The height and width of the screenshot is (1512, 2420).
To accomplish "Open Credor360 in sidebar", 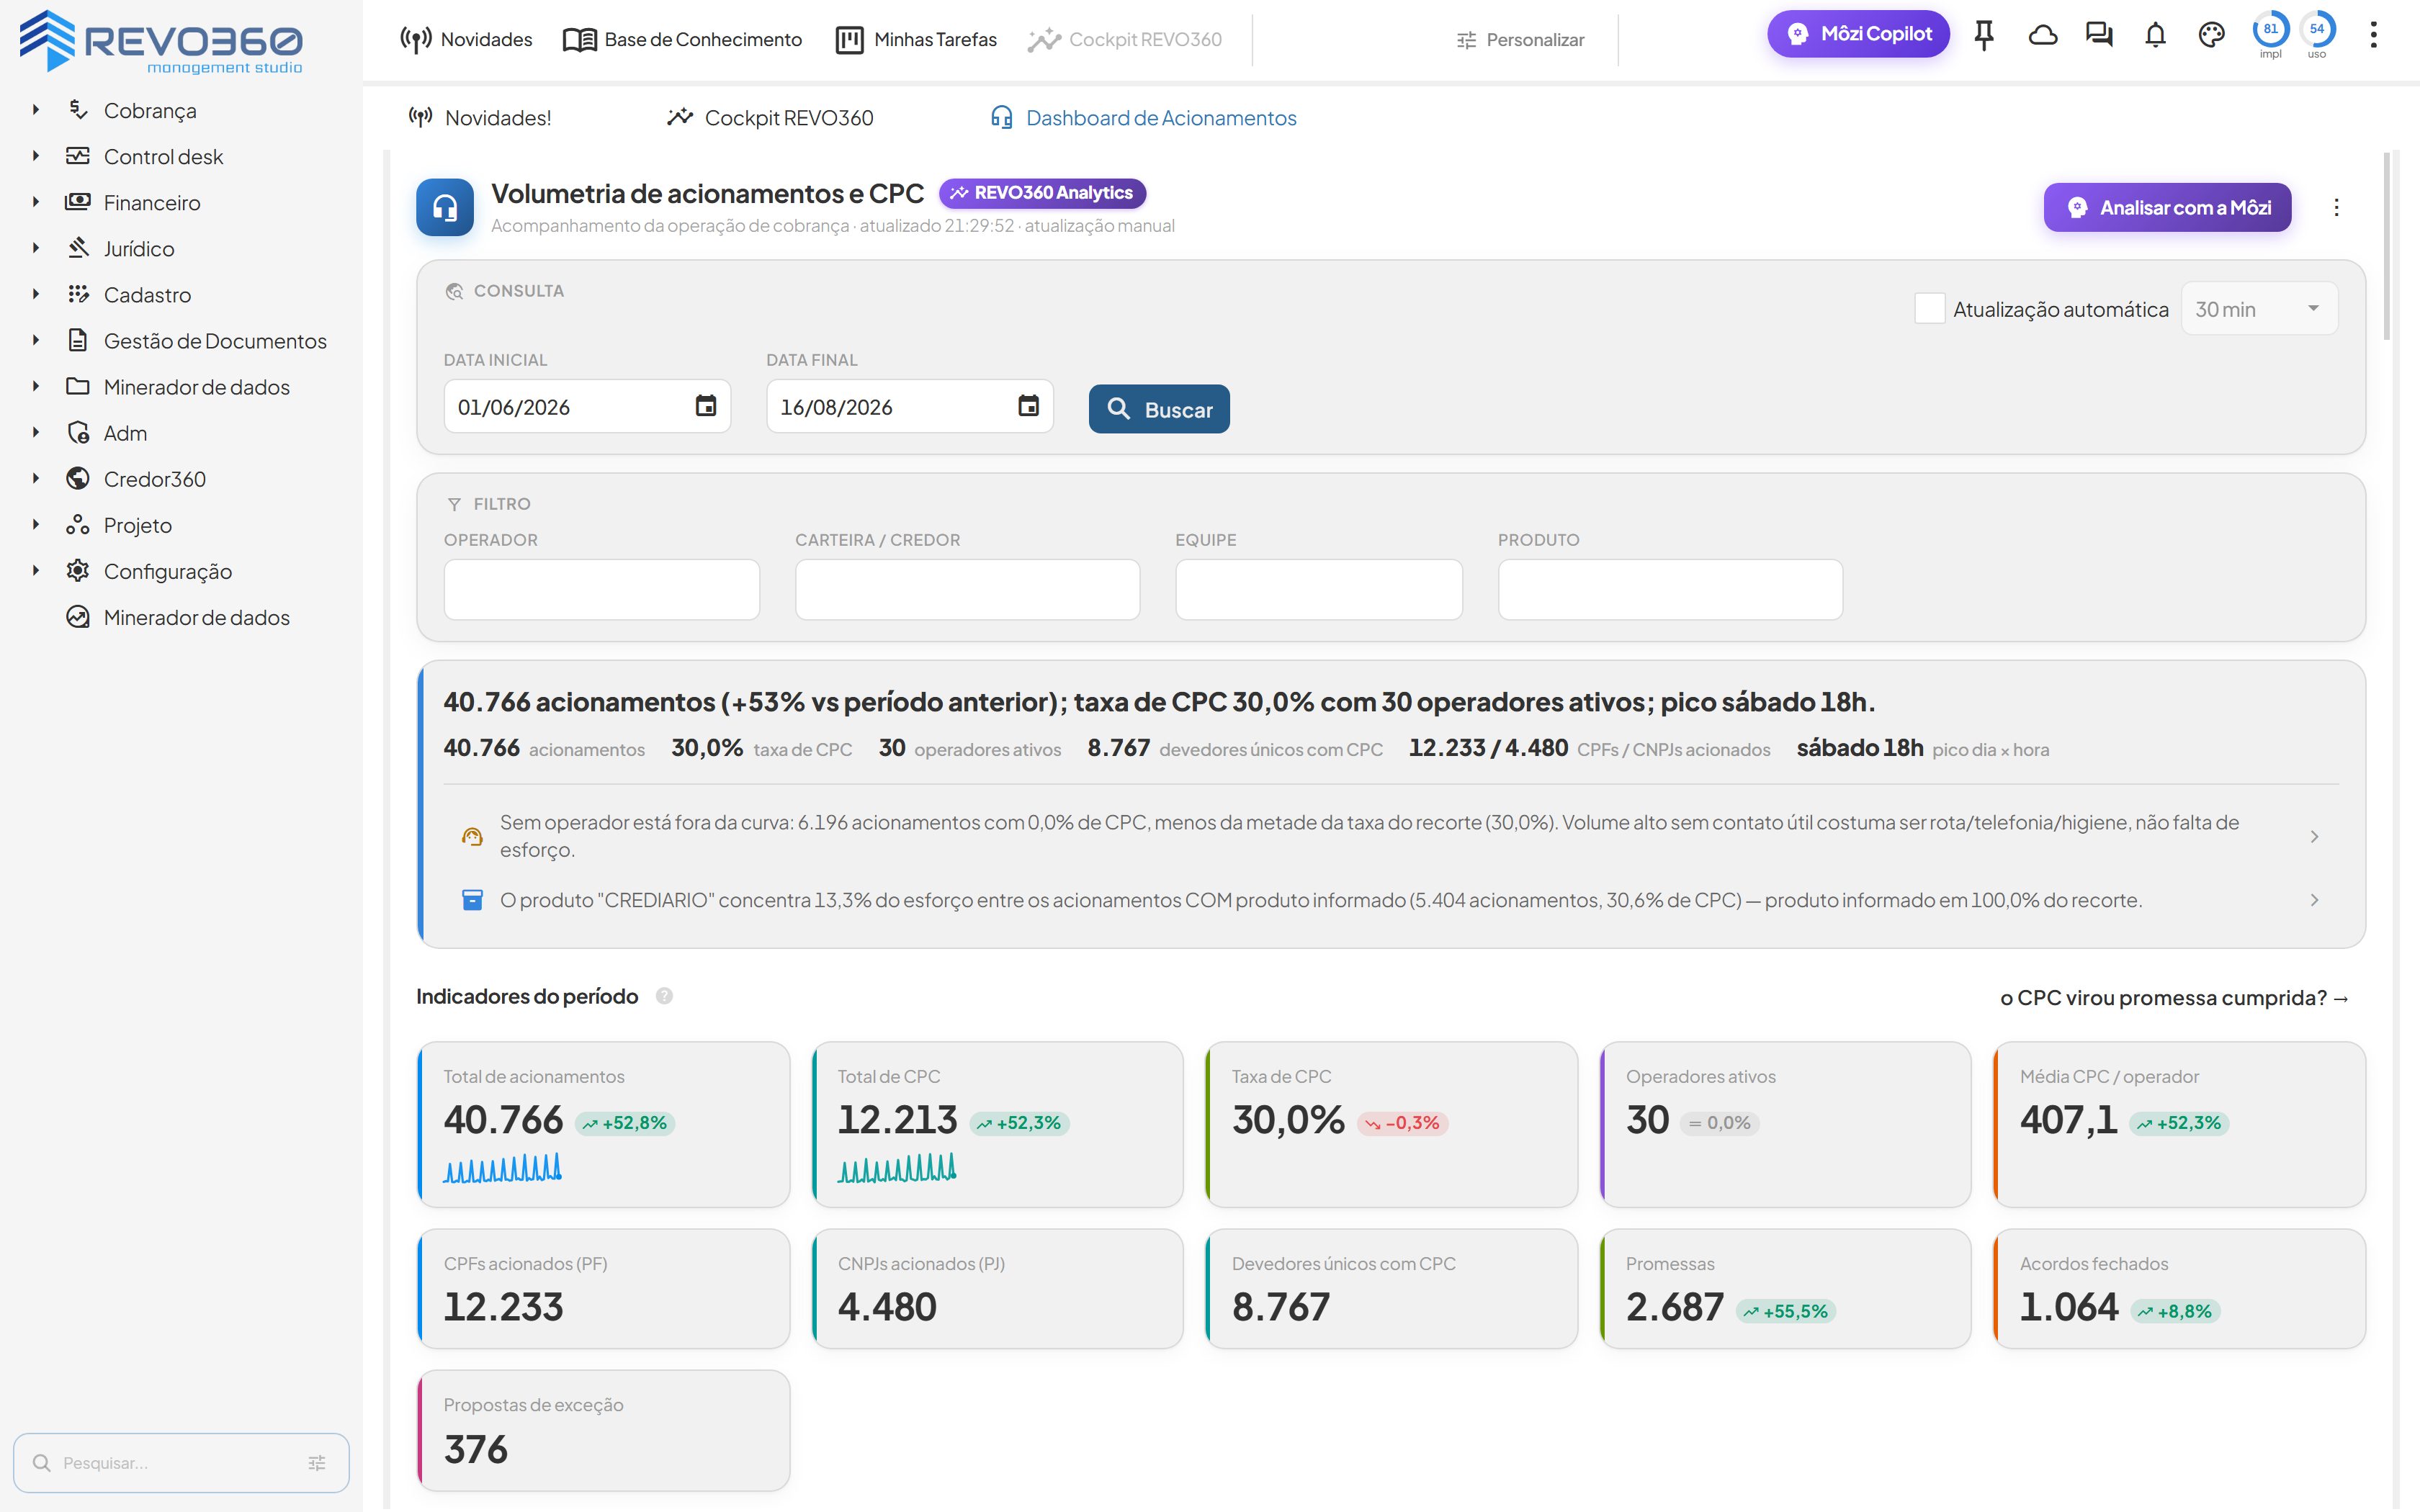I will (155, 479).
